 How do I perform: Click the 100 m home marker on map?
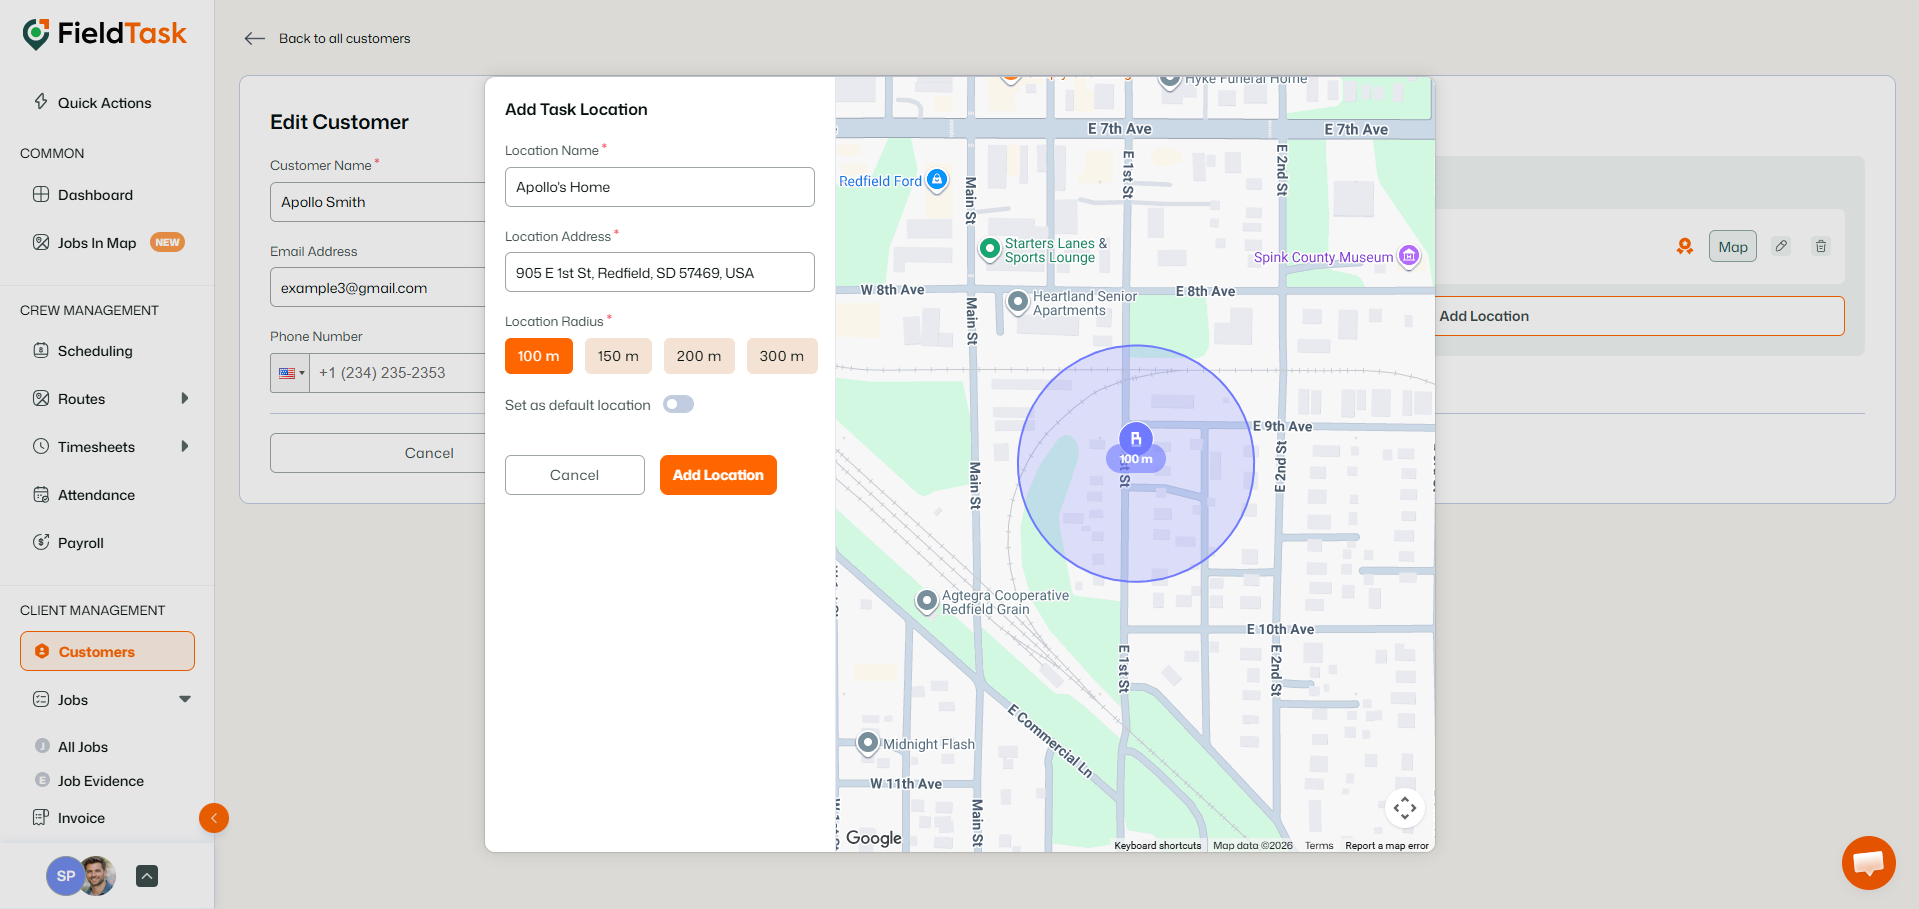pyautogui.click(x=1136, y=447)
